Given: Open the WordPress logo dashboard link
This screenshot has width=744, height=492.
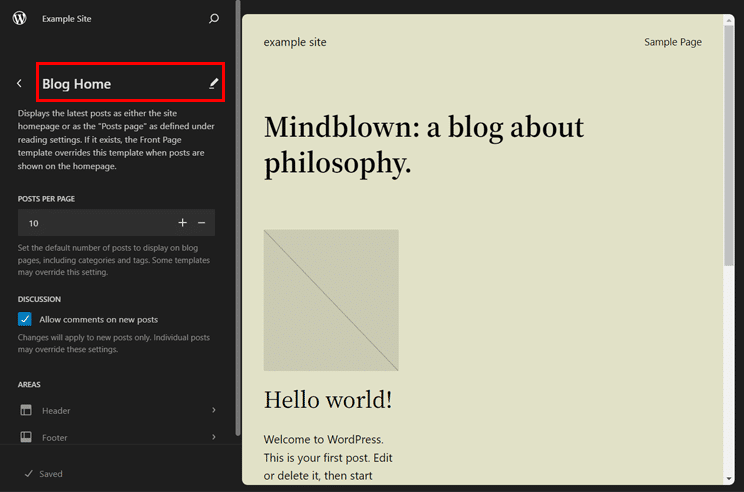Looking at the screenshot, I should click(19, 18).
